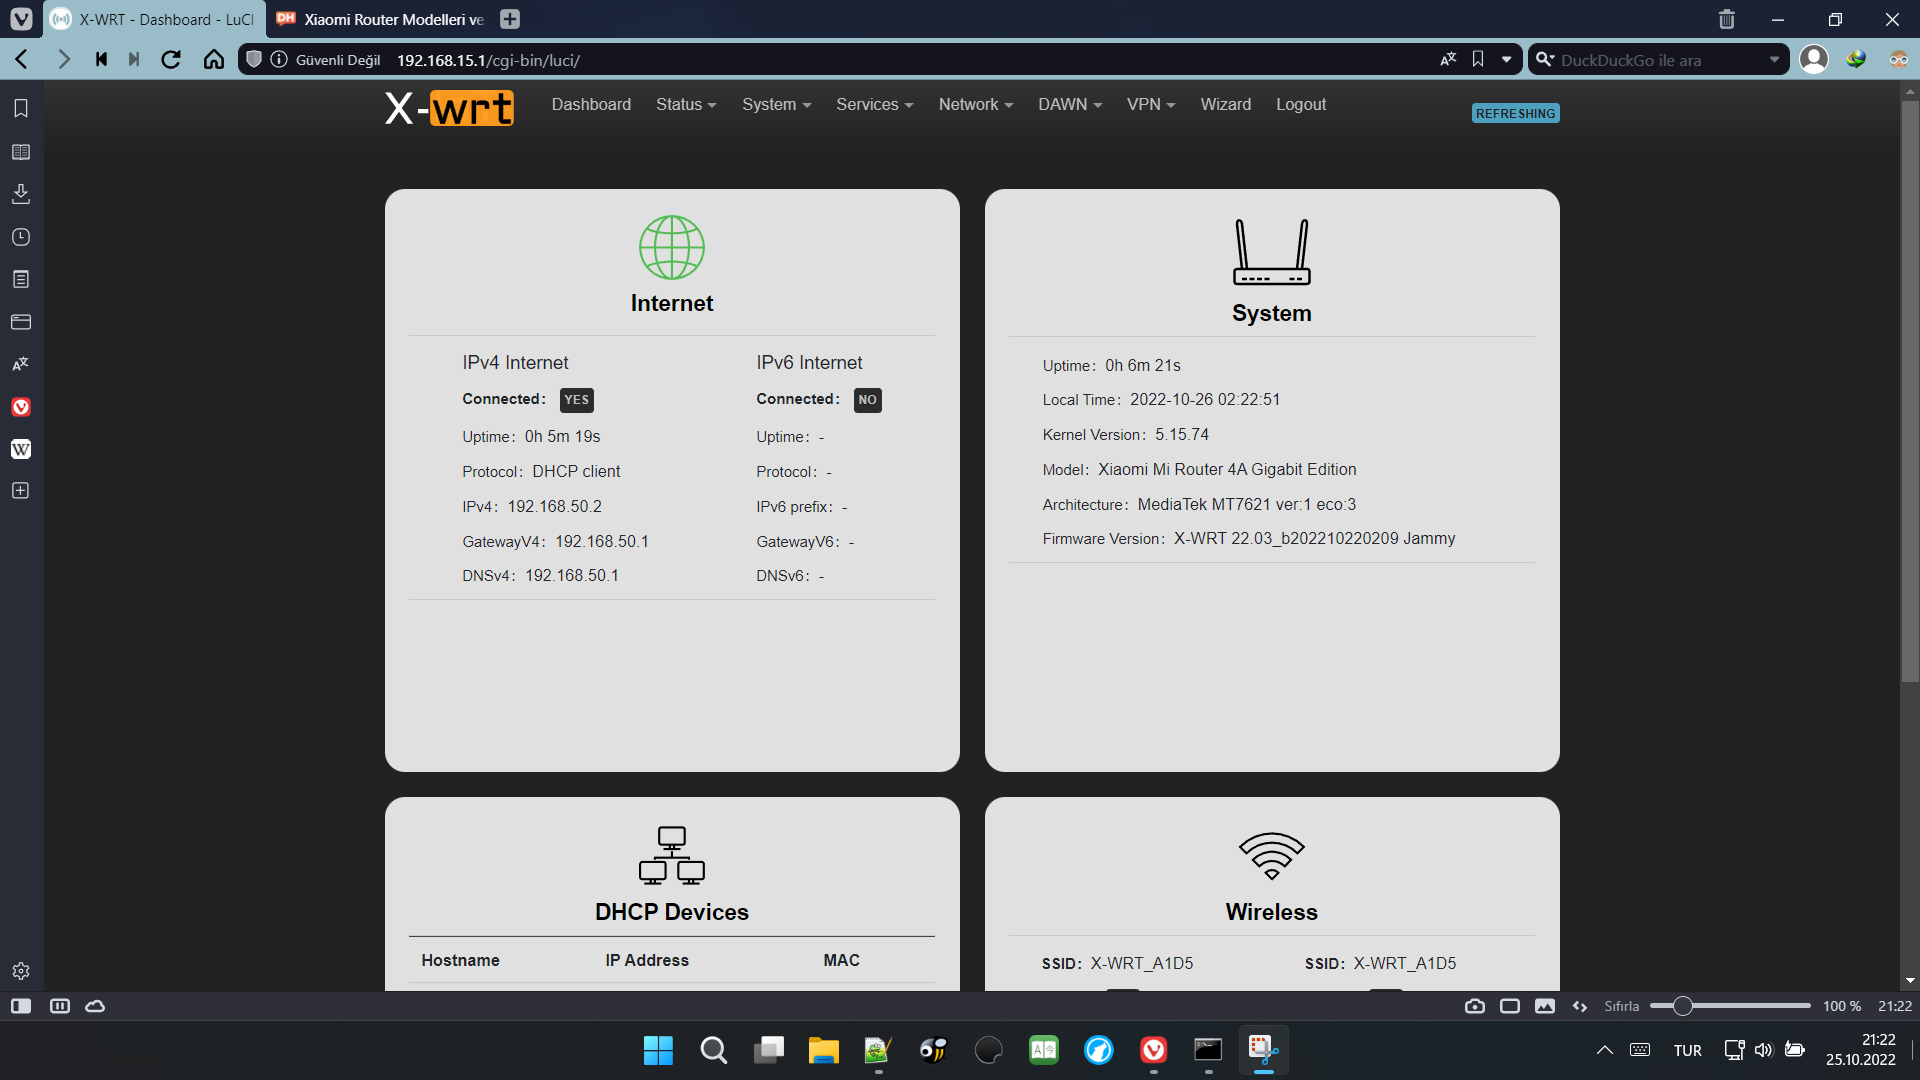Image resolution: width=1920 pixels, height=1080 pixels.
Task: Toggle the side panel visibility
Action: (21, 1006)
